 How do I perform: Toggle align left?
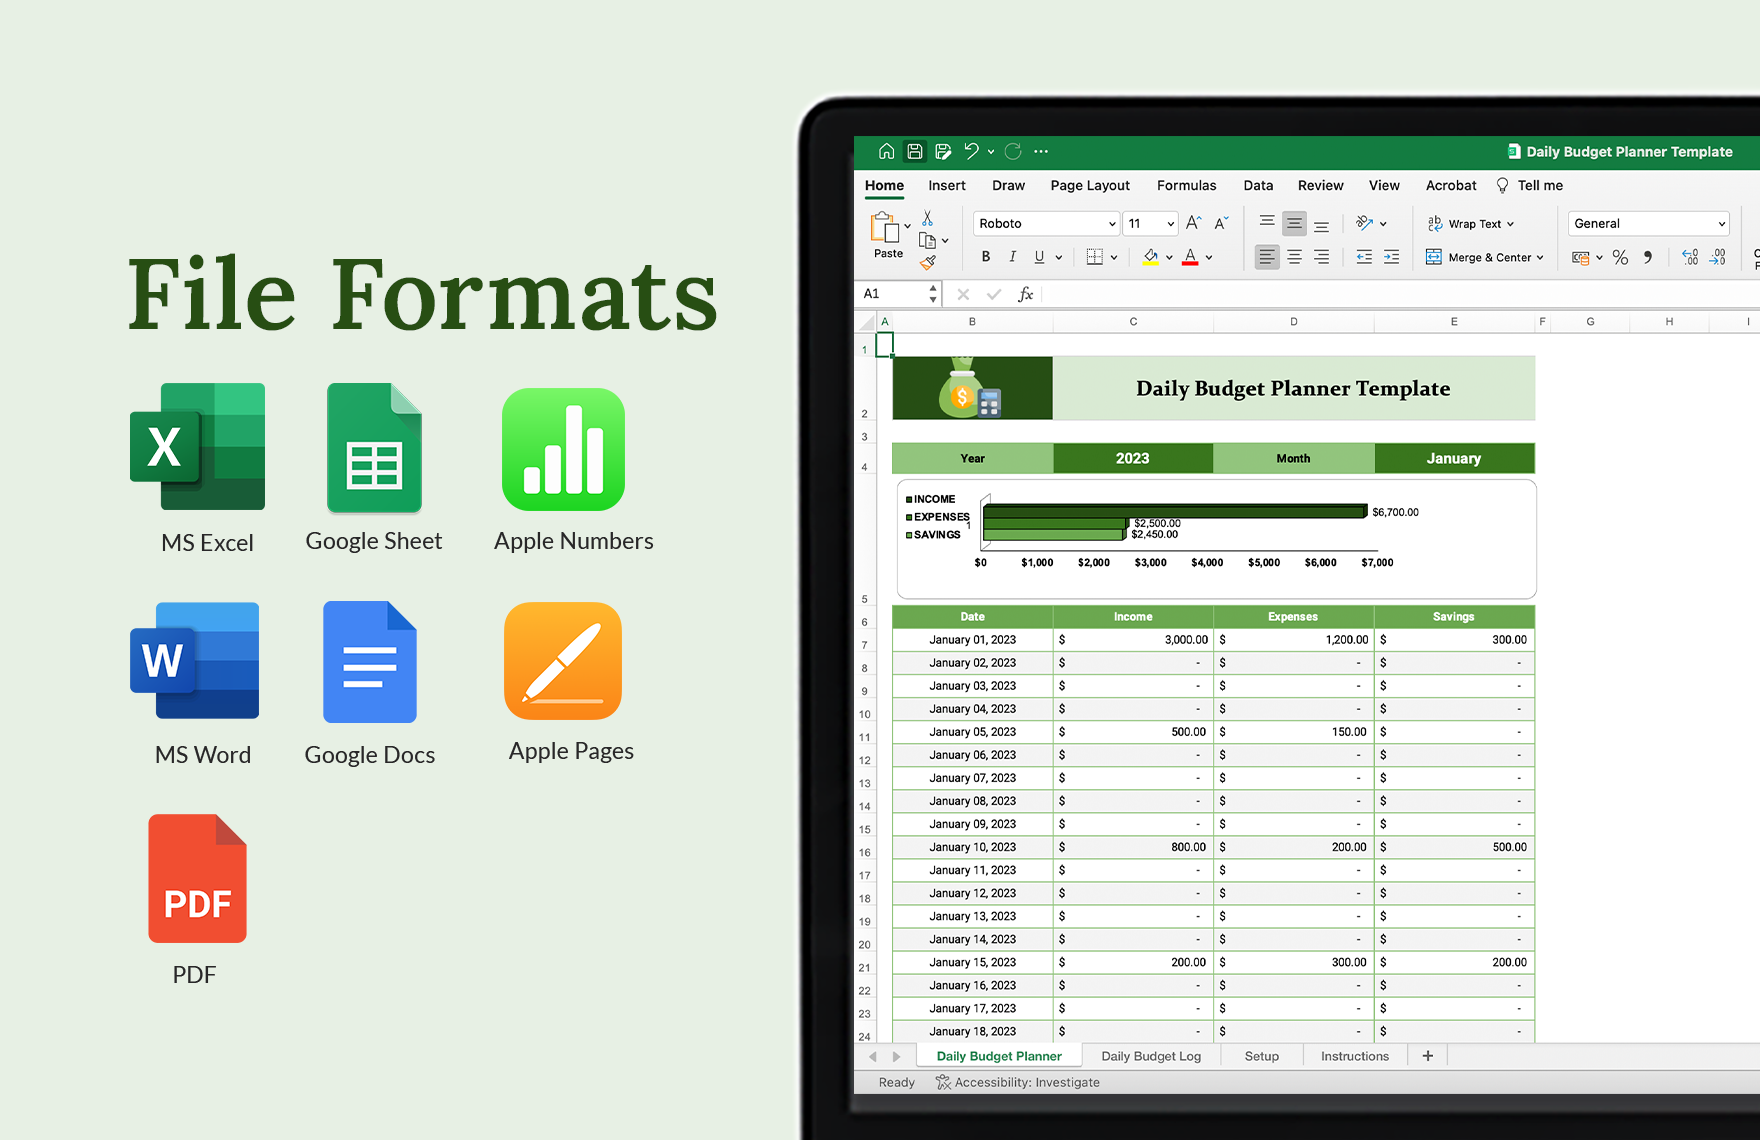tap(1267, 257)
